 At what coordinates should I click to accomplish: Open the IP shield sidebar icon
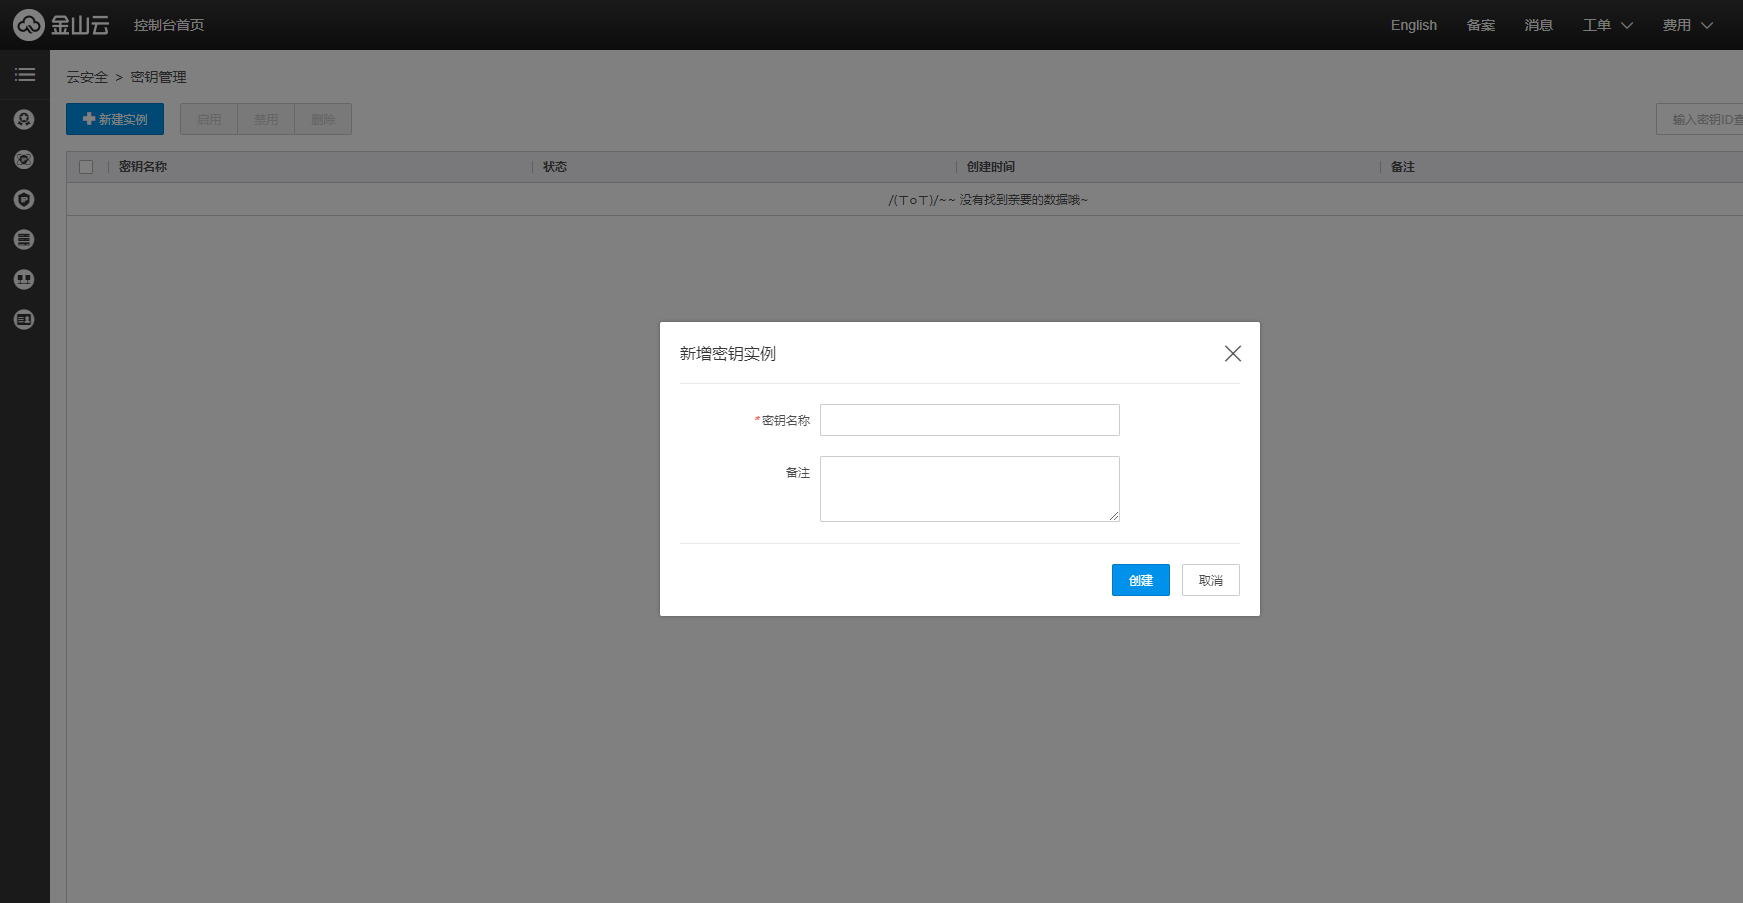click(x=24, y=200)
